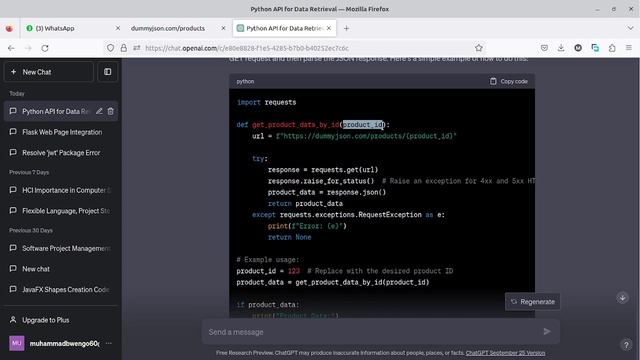Close the dummyjson.com/products tab
This screenshot has height=360, width=640.
223,28
